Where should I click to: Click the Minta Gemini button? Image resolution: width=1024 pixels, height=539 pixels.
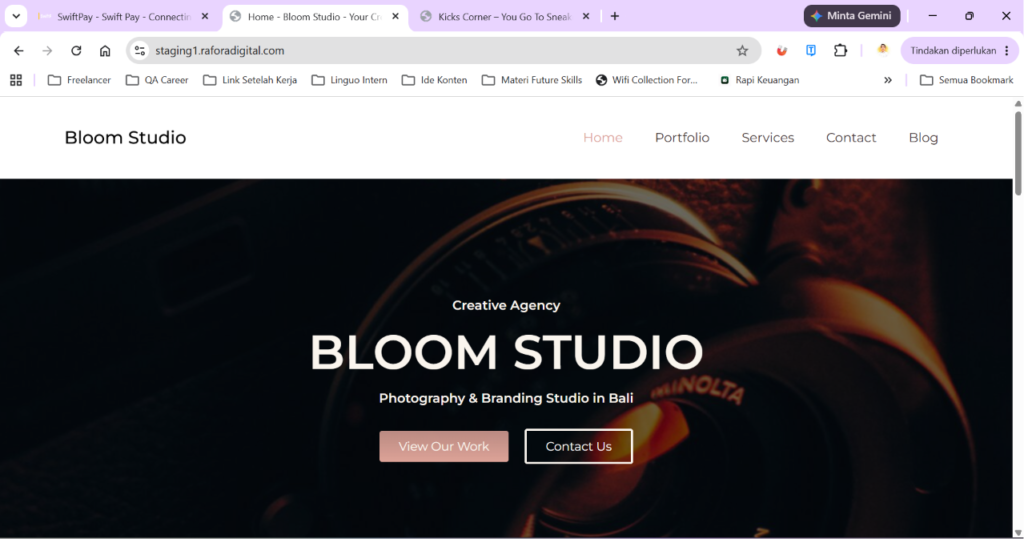[852, 16]
